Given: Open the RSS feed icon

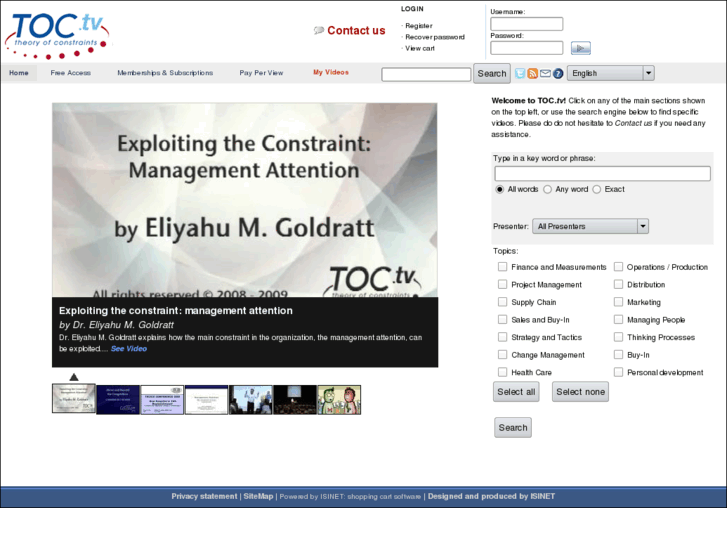Looking at the screenshot, I should point(533,73).
